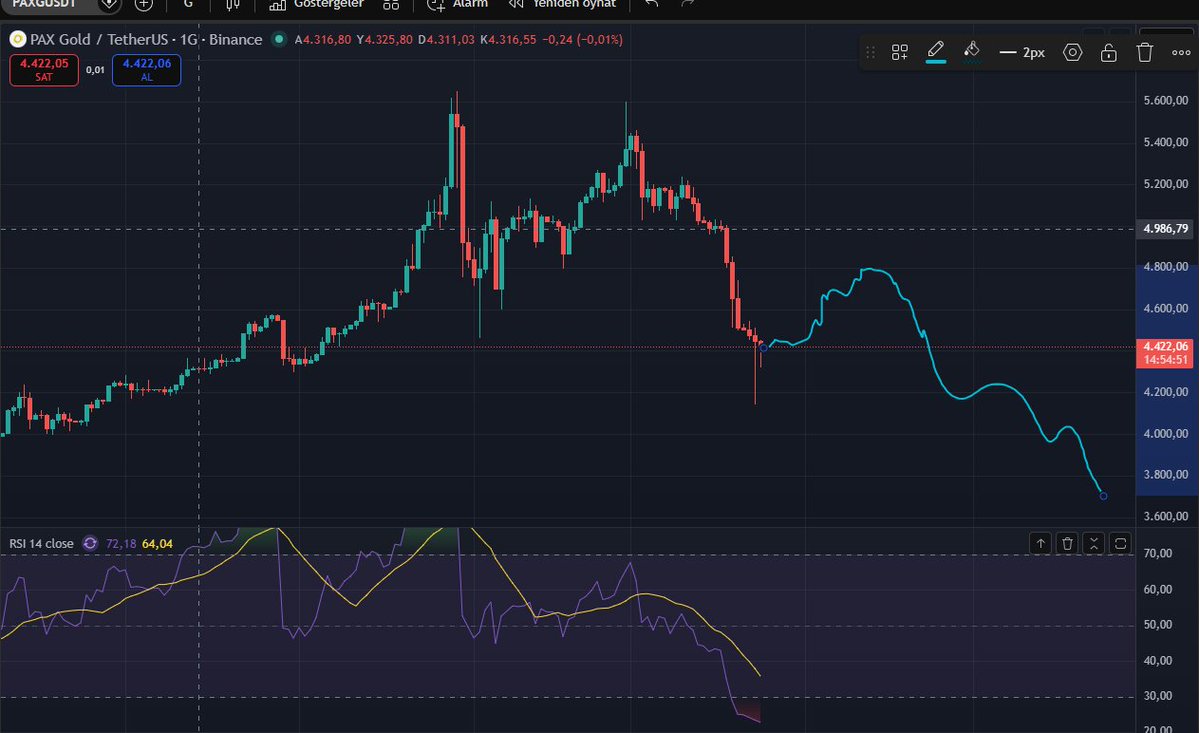This screenshot has width=1199, height=733.
Task: Create an alert with the Alarm button
Action: click(x=458, y=5)
